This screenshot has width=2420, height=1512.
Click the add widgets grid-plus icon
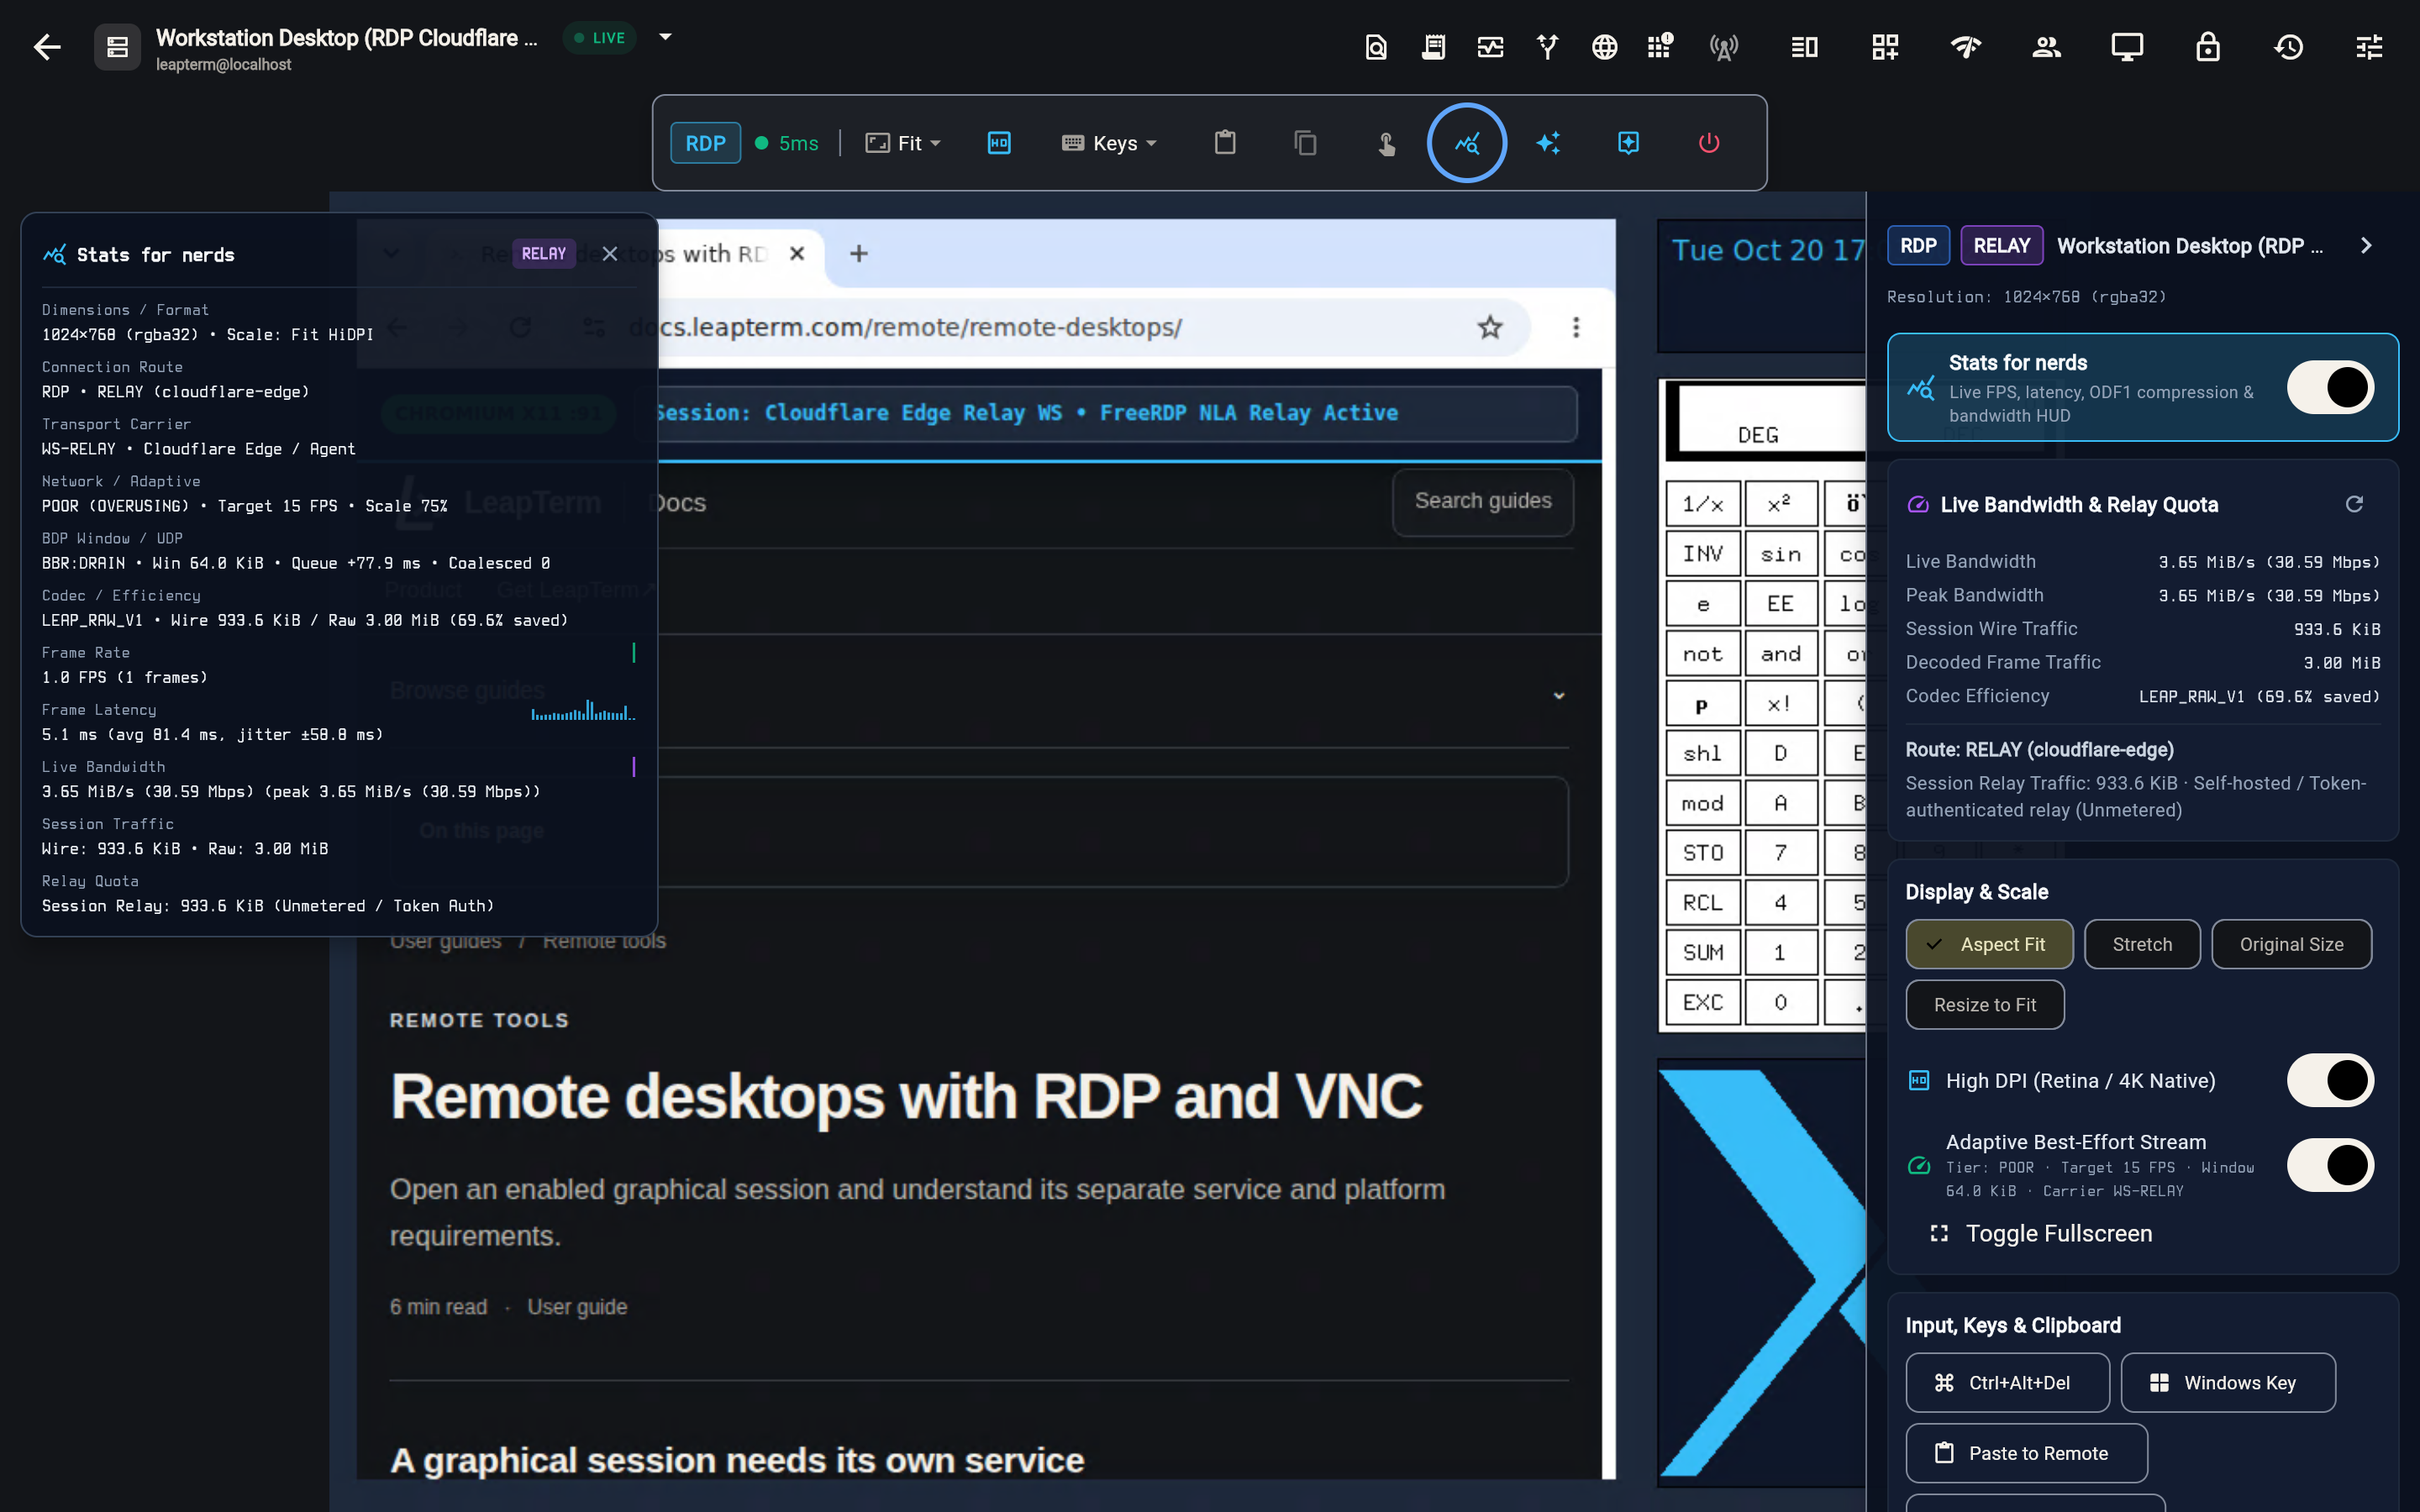coord(1885,47)
